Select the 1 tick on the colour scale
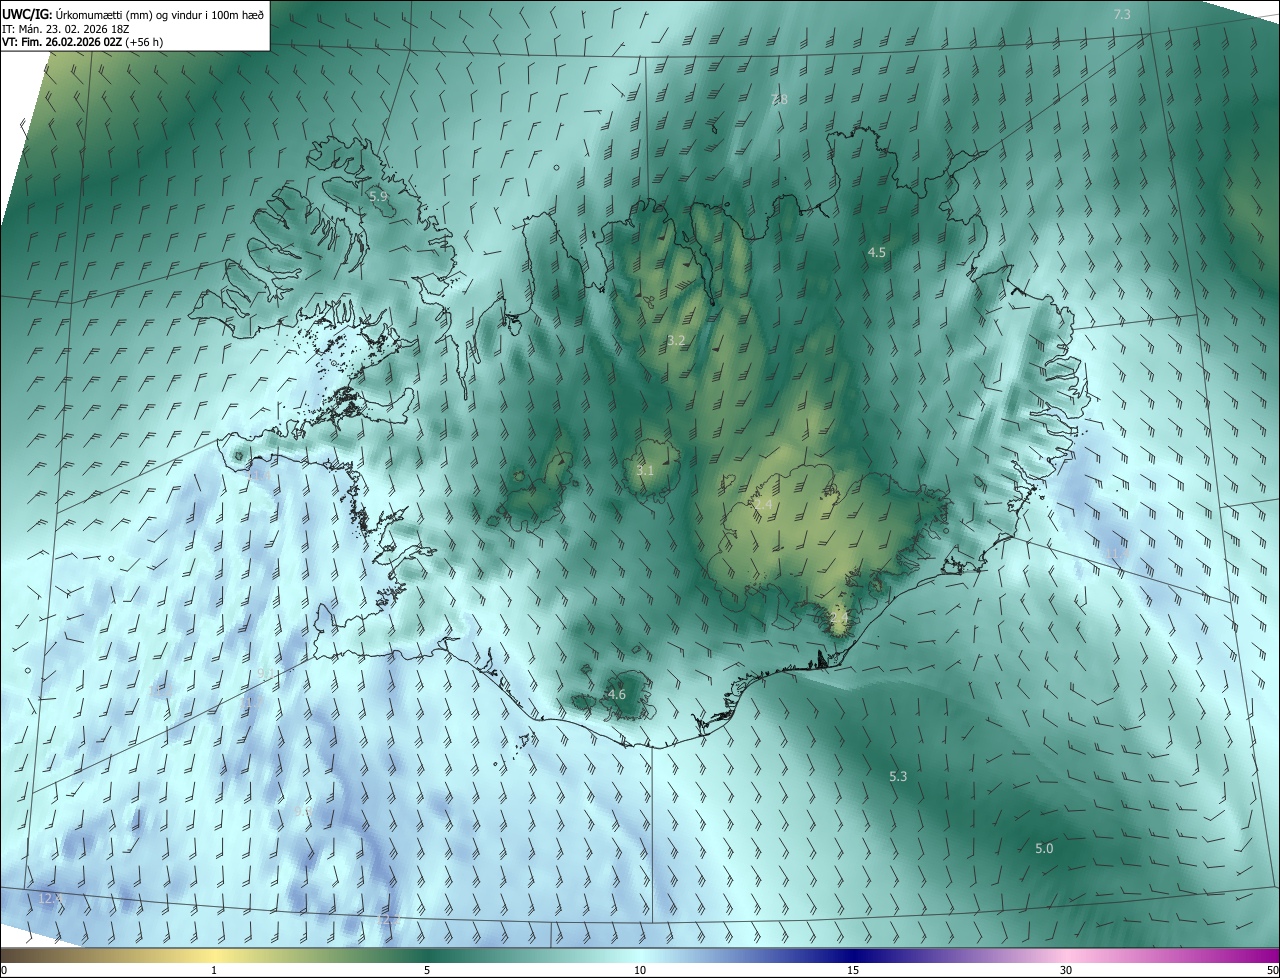 coord(214,970)
